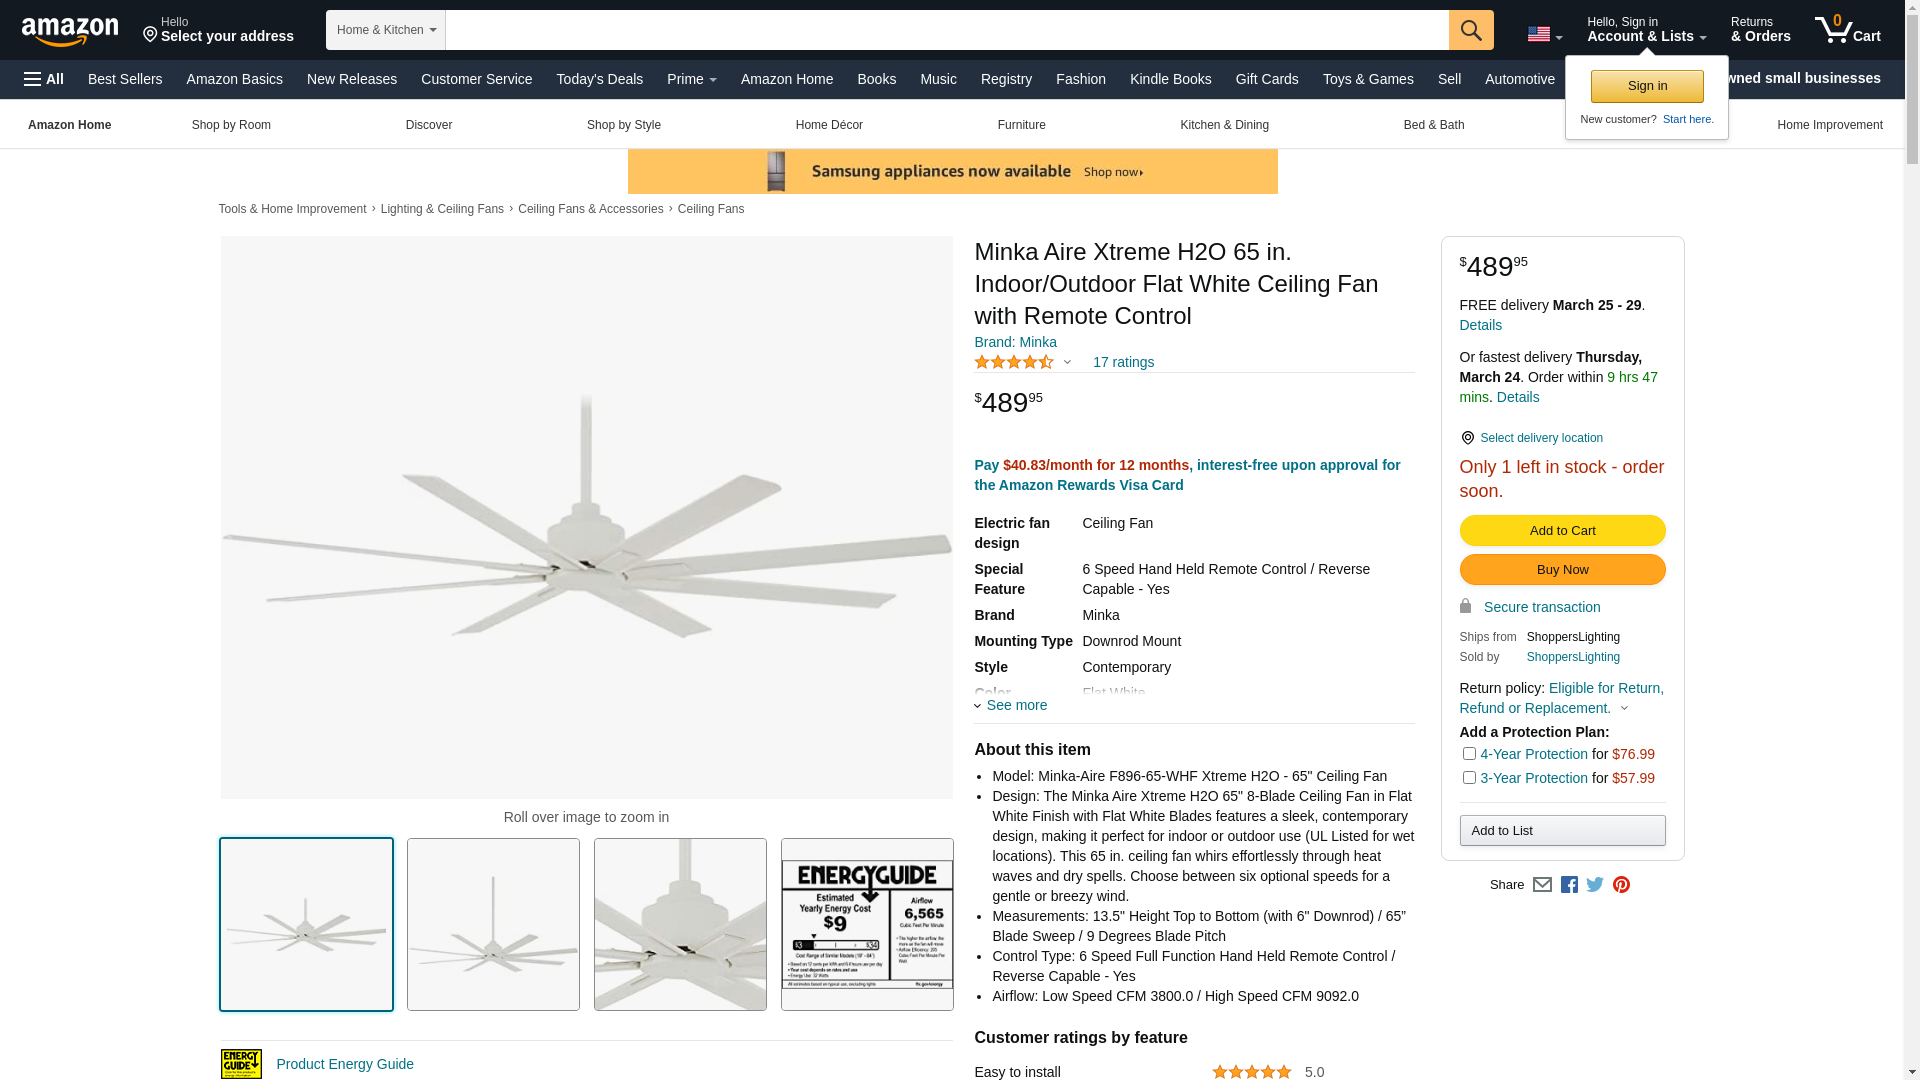Open the Home & Kitchen search category dropdown
The width and height of the screenshot is (1920, 1080).
click(386, 30)
